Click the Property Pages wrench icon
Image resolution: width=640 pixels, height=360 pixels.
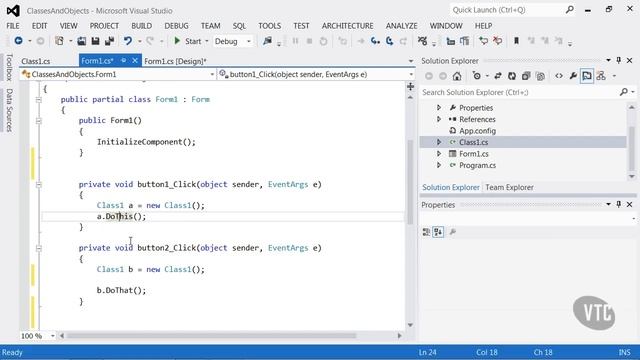pos(452,232)
